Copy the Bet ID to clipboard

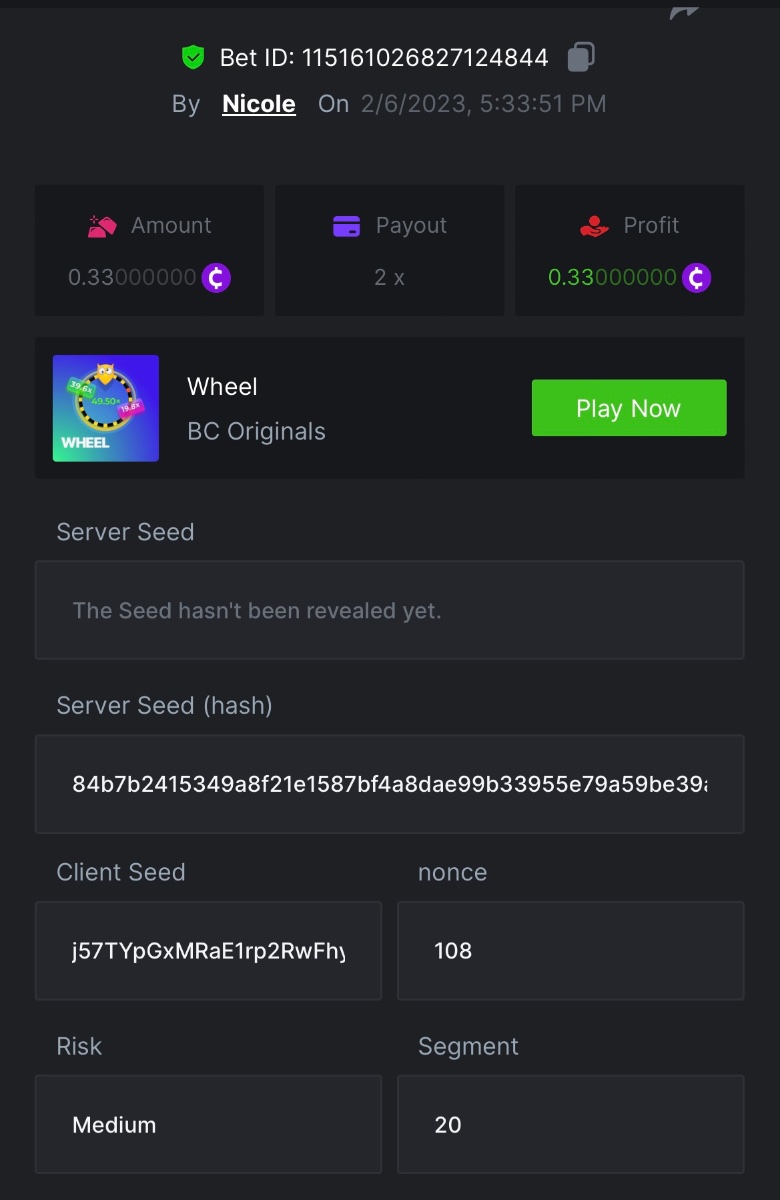click(x=581, y=57)
